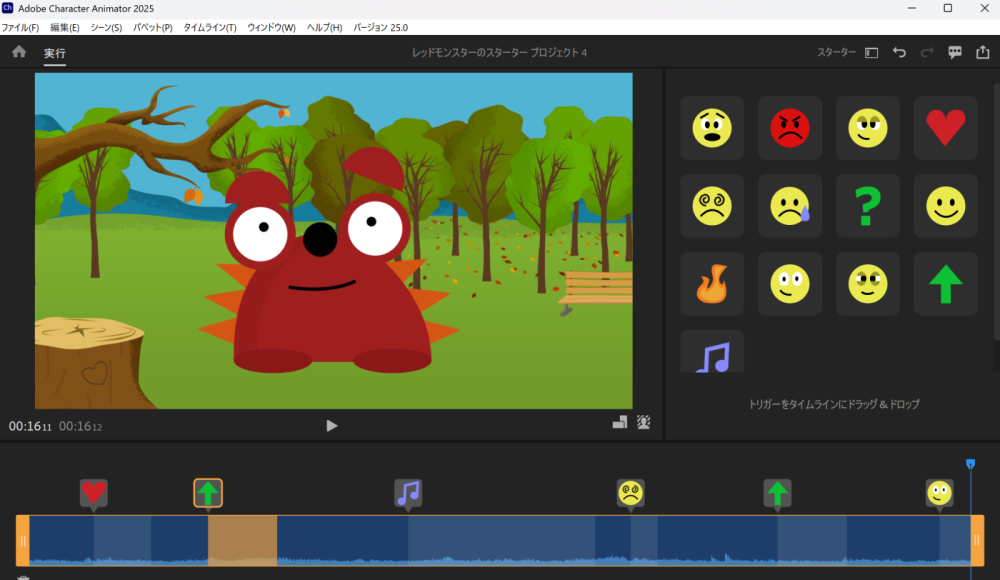1000x580 pixels.
Task: Toggle the person silhouette icon below the scene
Action: tap(643, 422)
